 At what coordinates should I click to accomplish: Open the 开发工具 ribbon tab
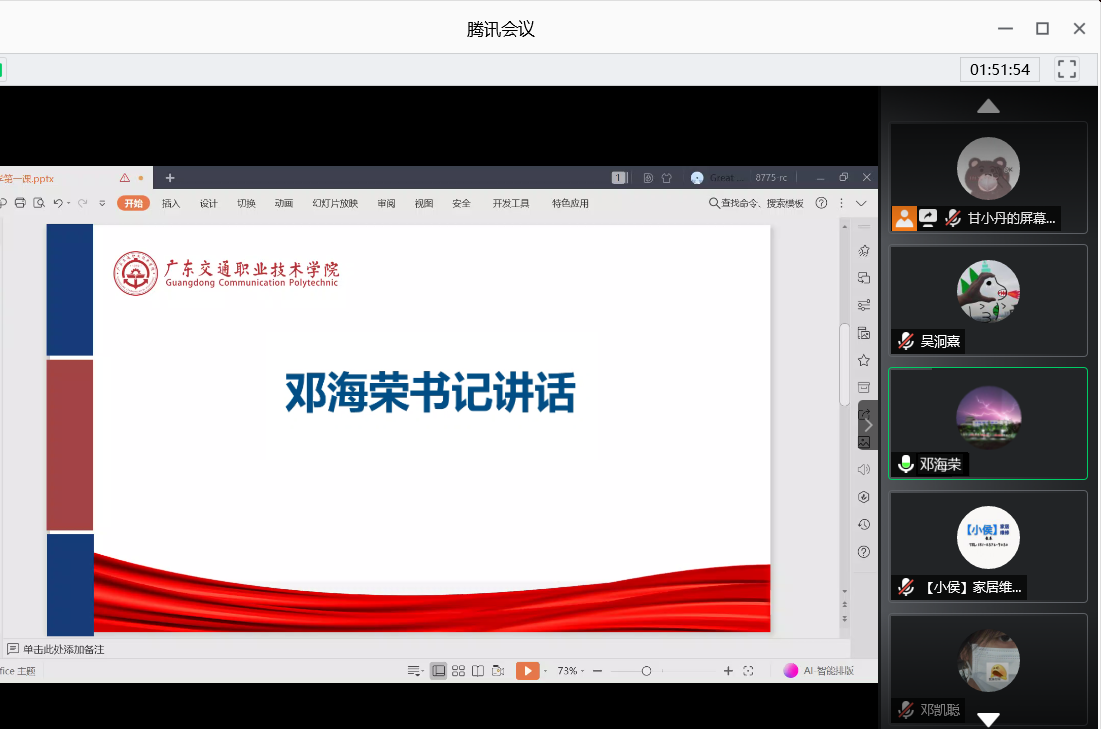click(x=510, y=203)
